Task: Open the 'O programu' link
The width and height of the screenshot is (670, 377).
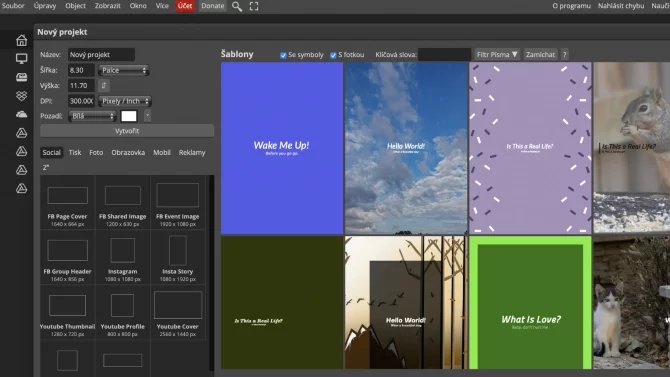Action: tap(571, 6)
